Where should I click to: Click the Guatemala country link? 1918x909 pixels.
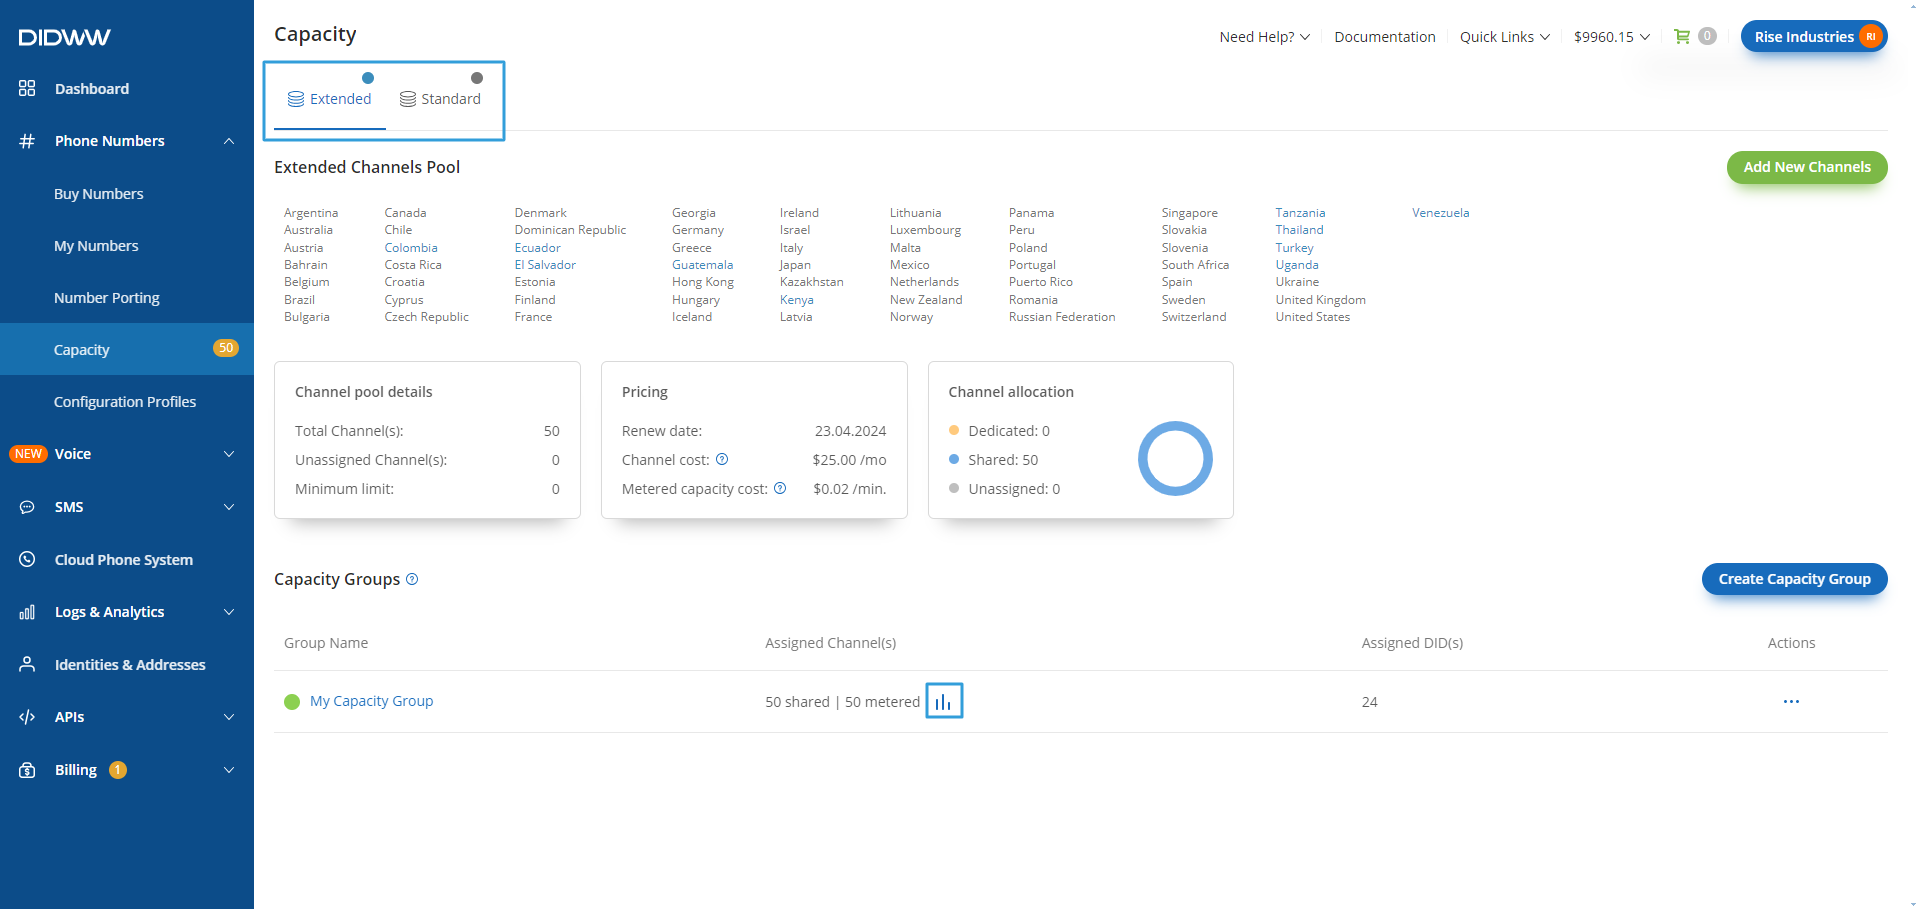click(702, 265)
